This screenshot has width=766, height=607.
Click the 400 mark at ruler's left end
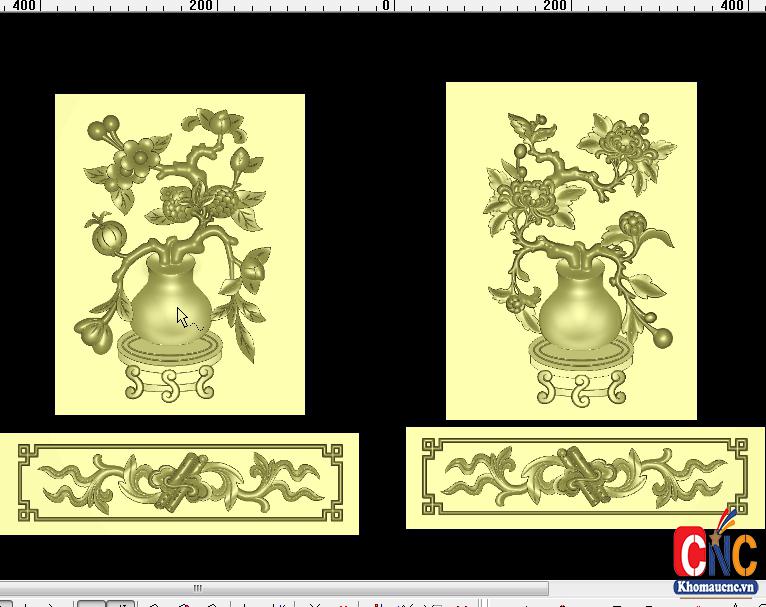24,6
